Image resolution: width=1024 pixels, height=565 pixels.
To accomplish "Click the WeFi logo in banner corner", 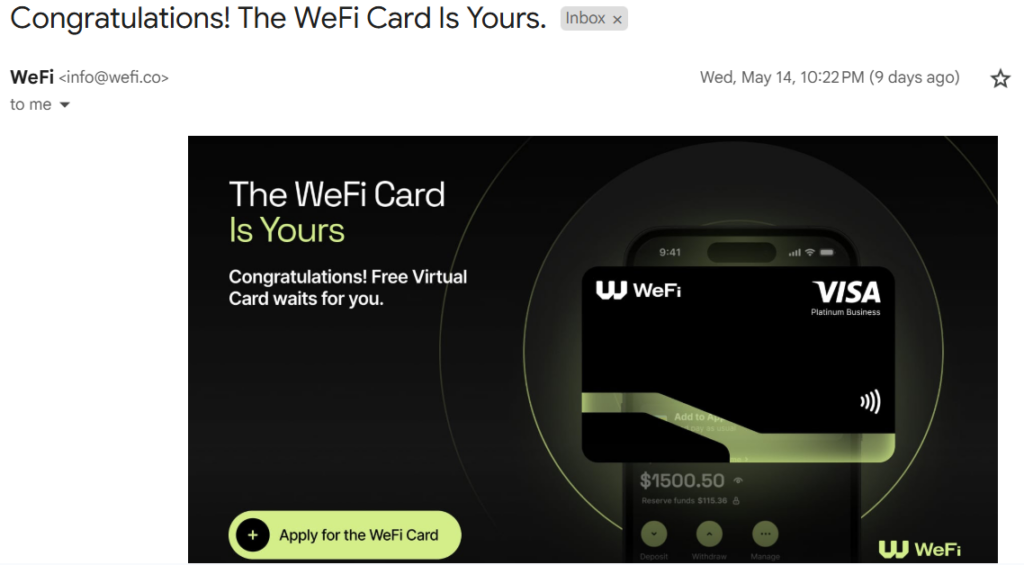I will point(920,549).
